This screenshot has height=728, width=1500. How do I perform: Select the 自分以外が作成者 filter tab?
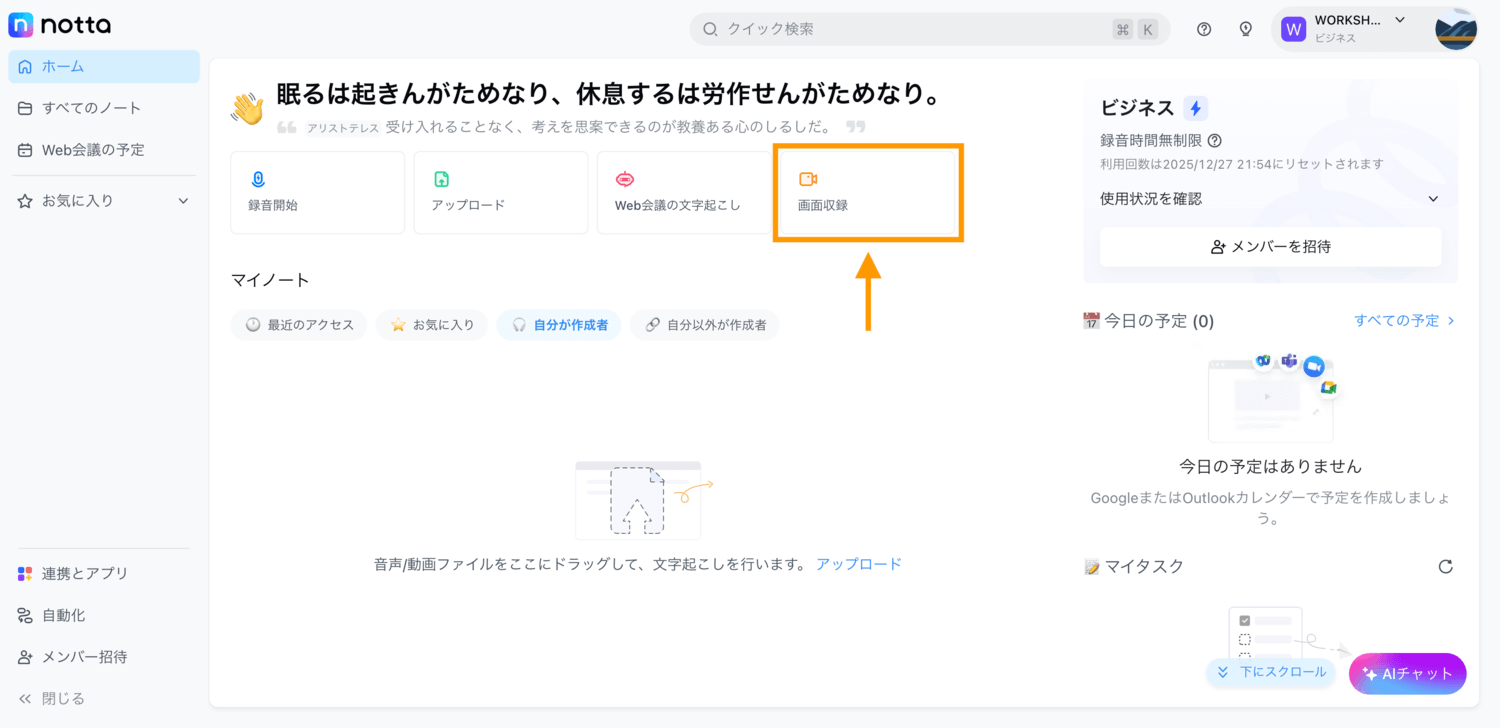tap(705, 325)
